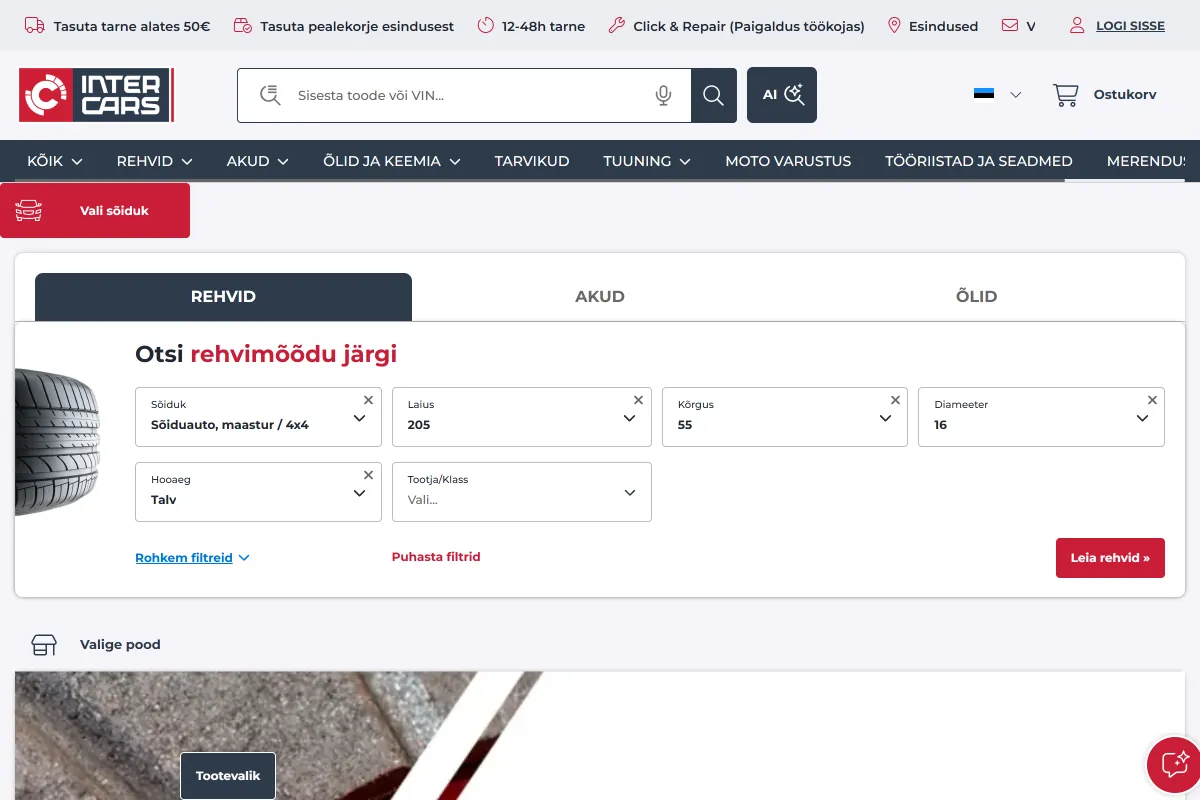Click the 12-48h tarne clock icon

[x=486, y=26]
